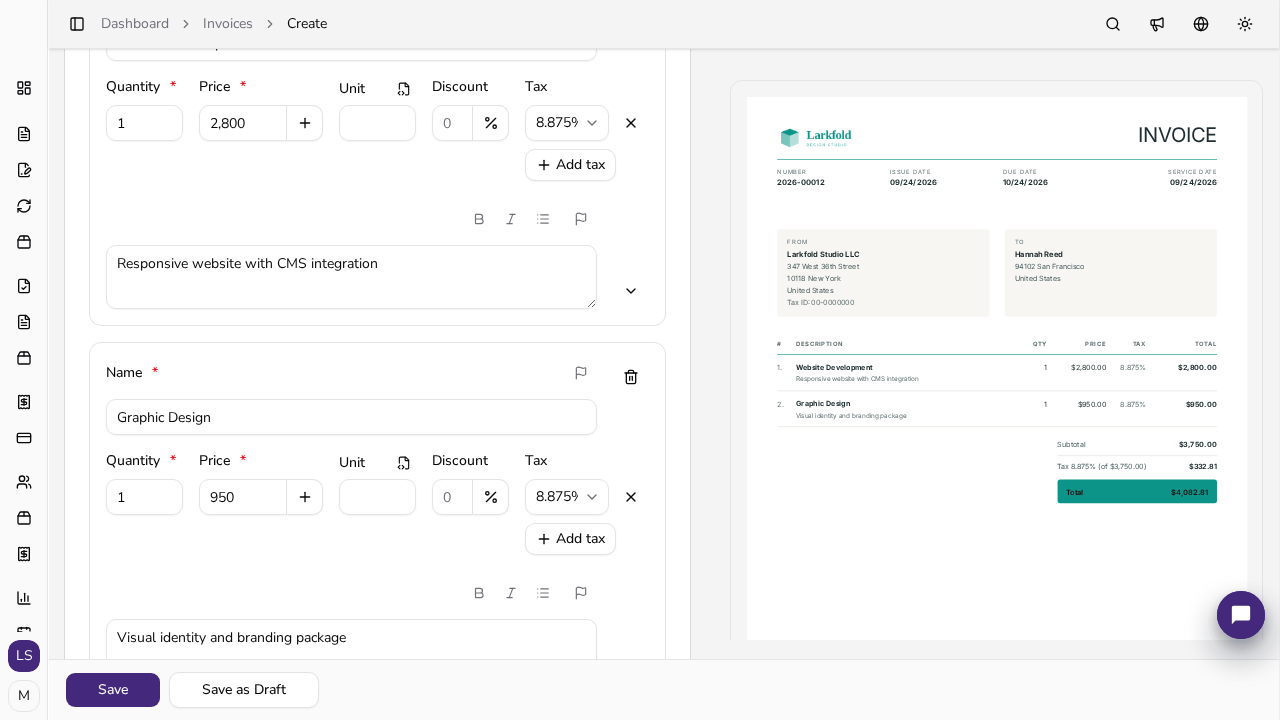Click the Graphic Design name field
Image resolution: width=1280 pixels, height=720 pixels.
click(x=351, y=417)
